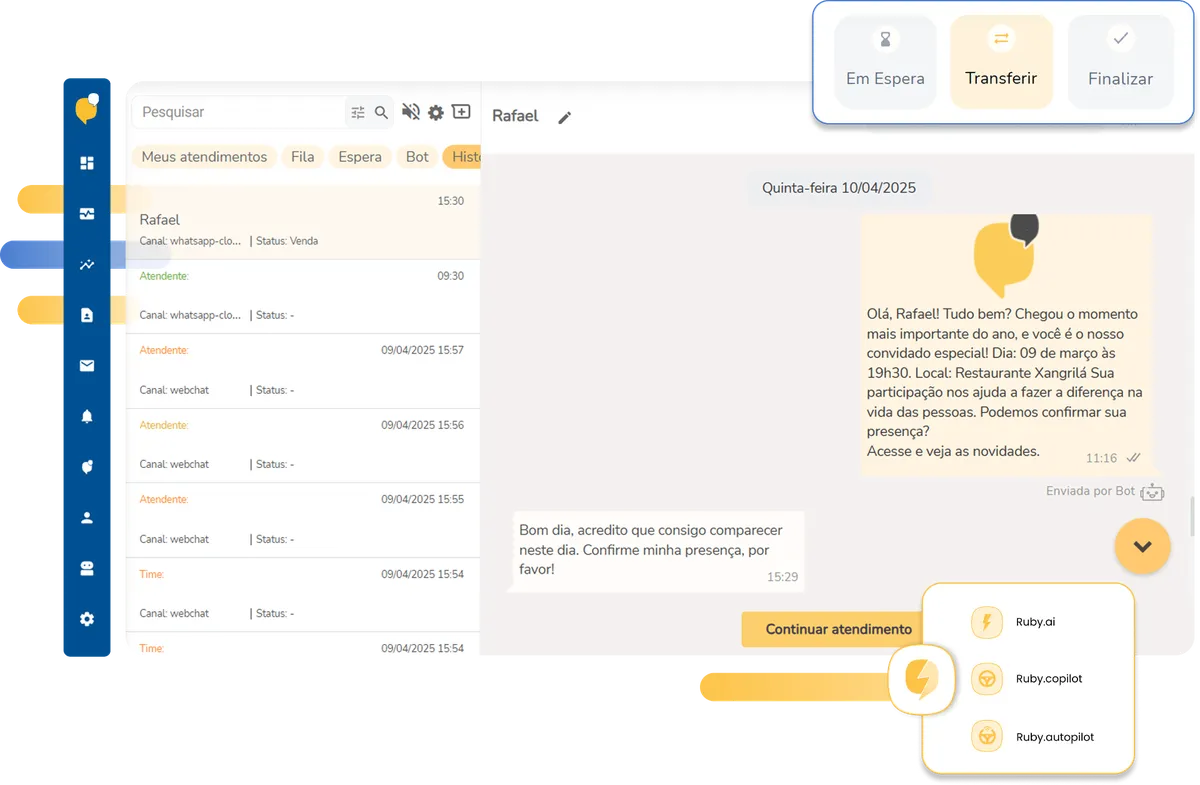Open search filter options icon
Viewport: 1200px width, 785px height.
pos(358,113)
